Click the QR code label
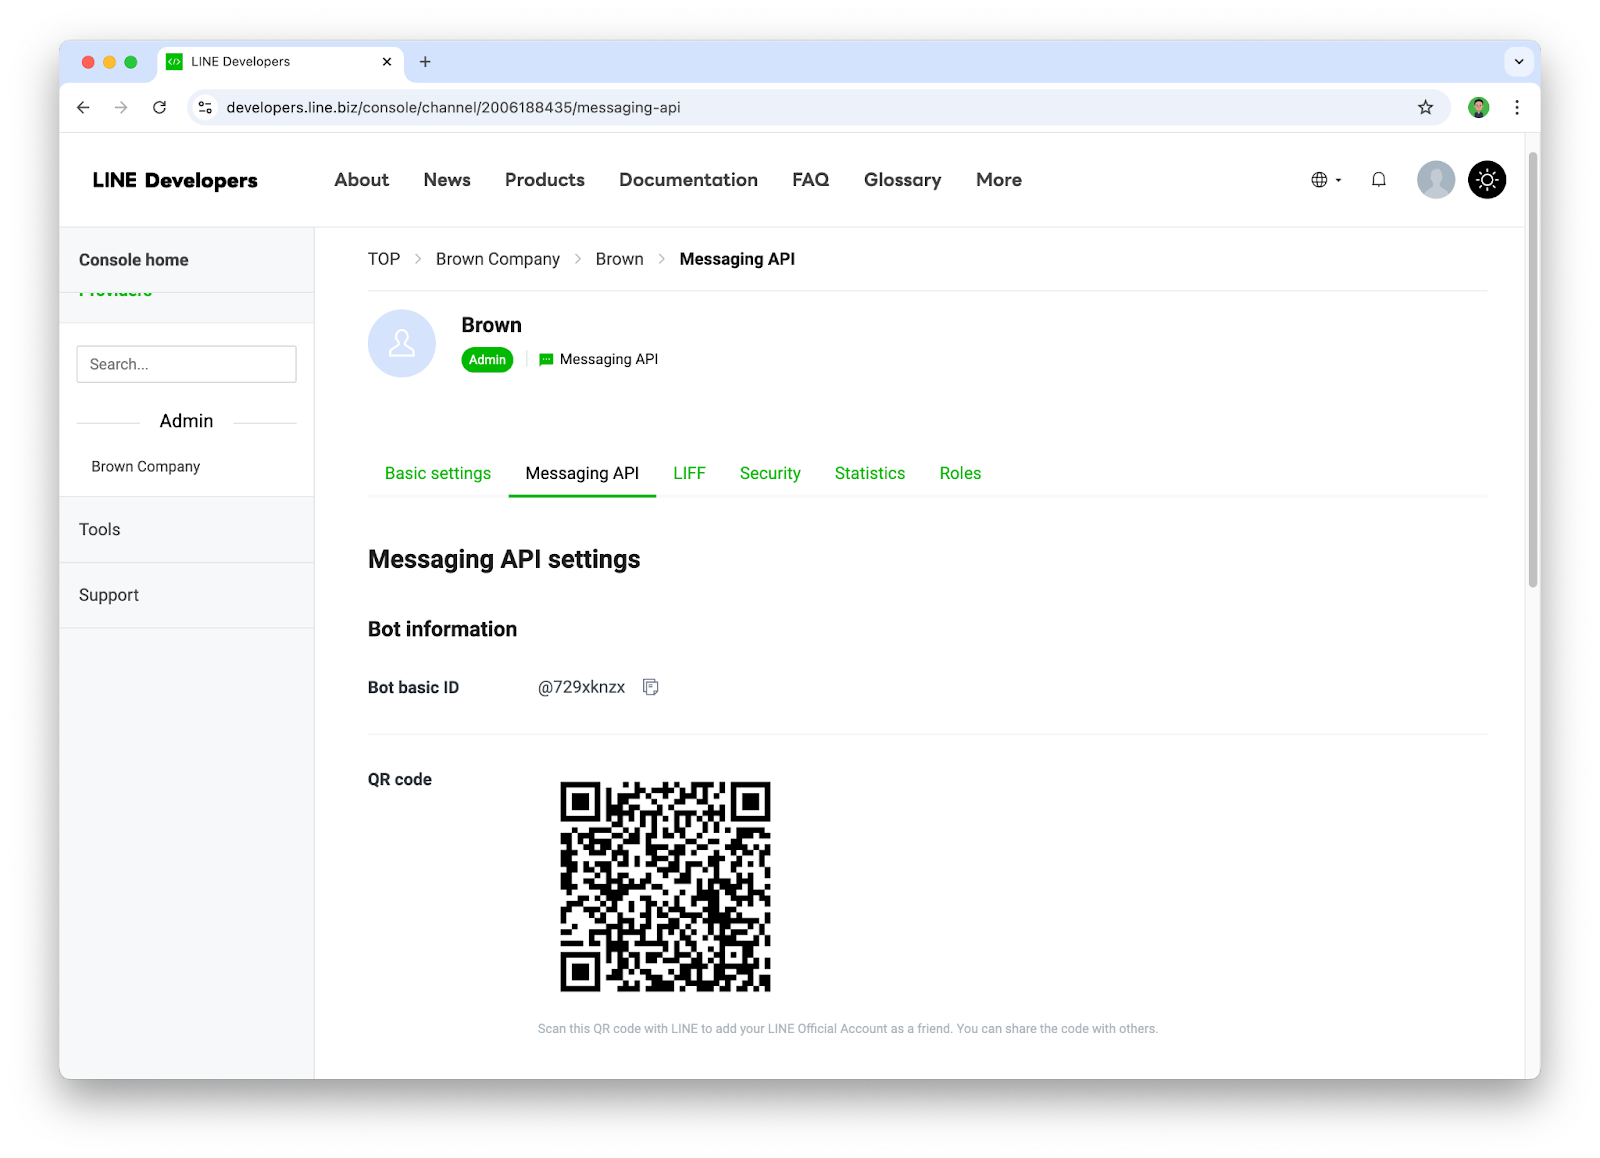The width and height of the screenshot is (1600, 1158). [x=400, y=779]
